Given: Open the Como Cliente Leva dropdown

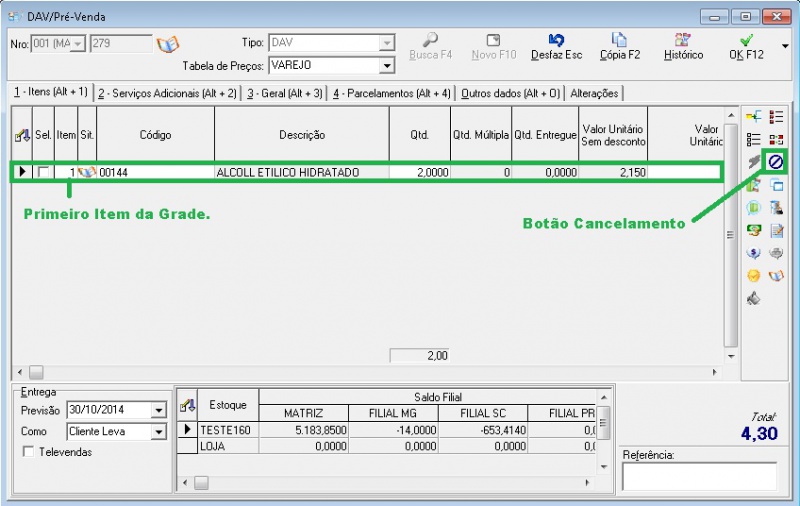Looking at the screenshot, I should point(159,432).
